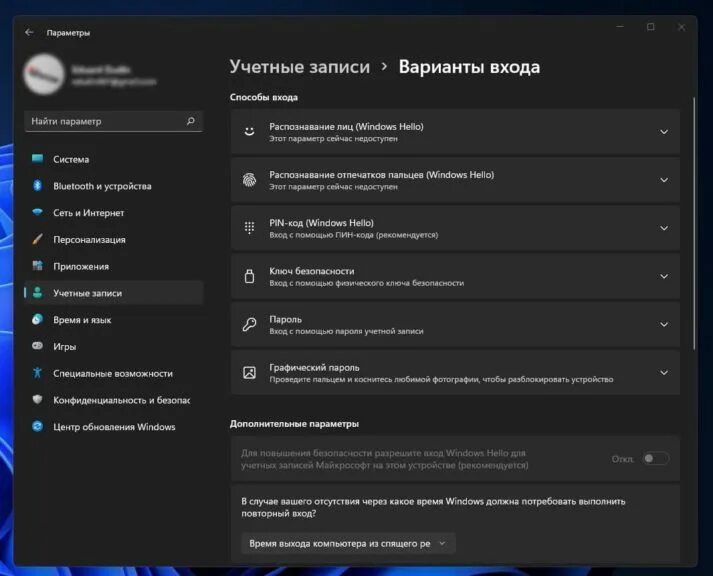Open Игры section
The height and width of the screenshot is (576, 713).
(x=114, y=346)
